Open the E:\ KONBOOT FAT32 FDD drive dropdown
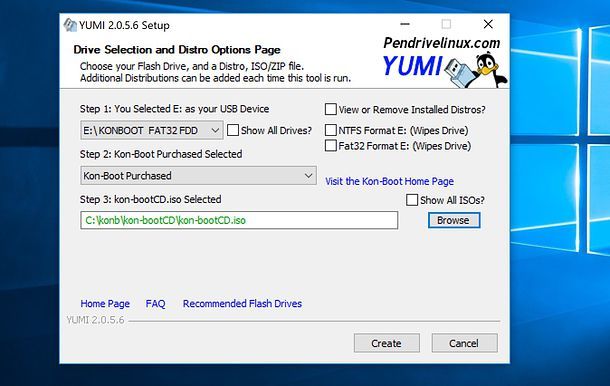The width and height of the screenshot is (610, 386). (152, 130)
